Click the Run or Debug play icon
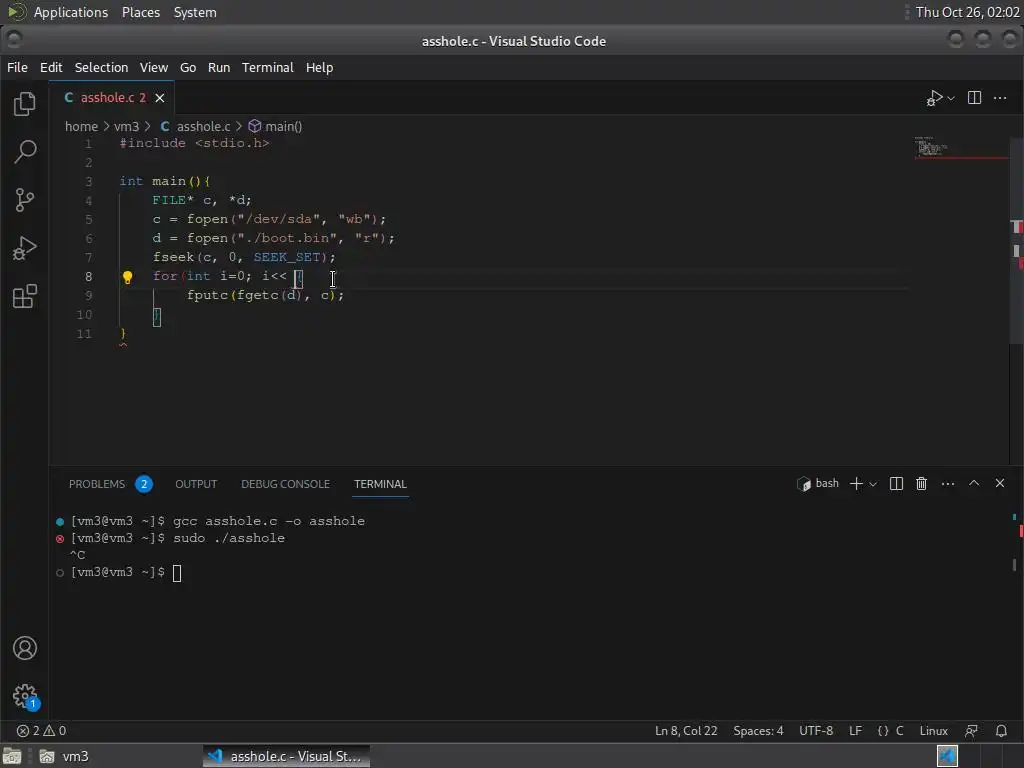 [x=935, y=98]
